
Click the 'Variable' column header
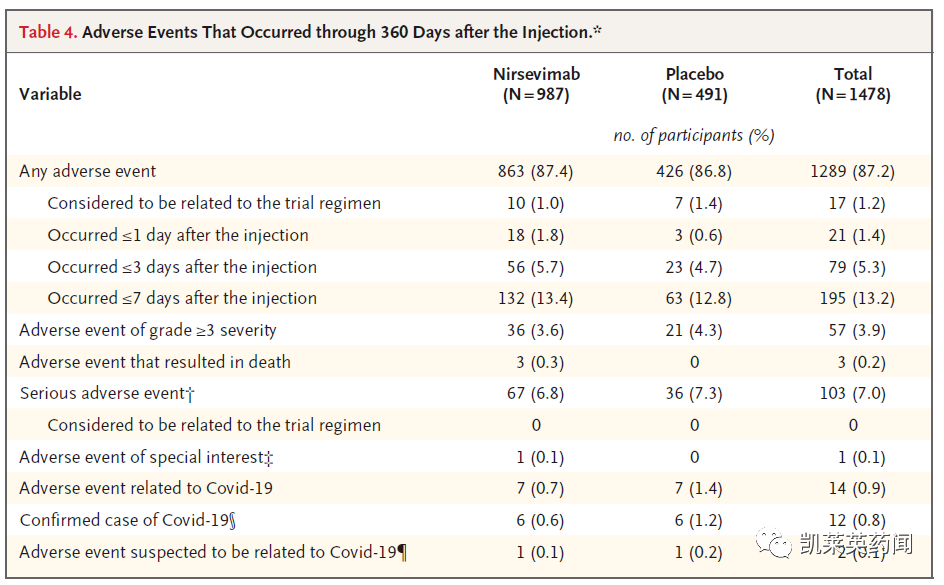pos(50,94)
